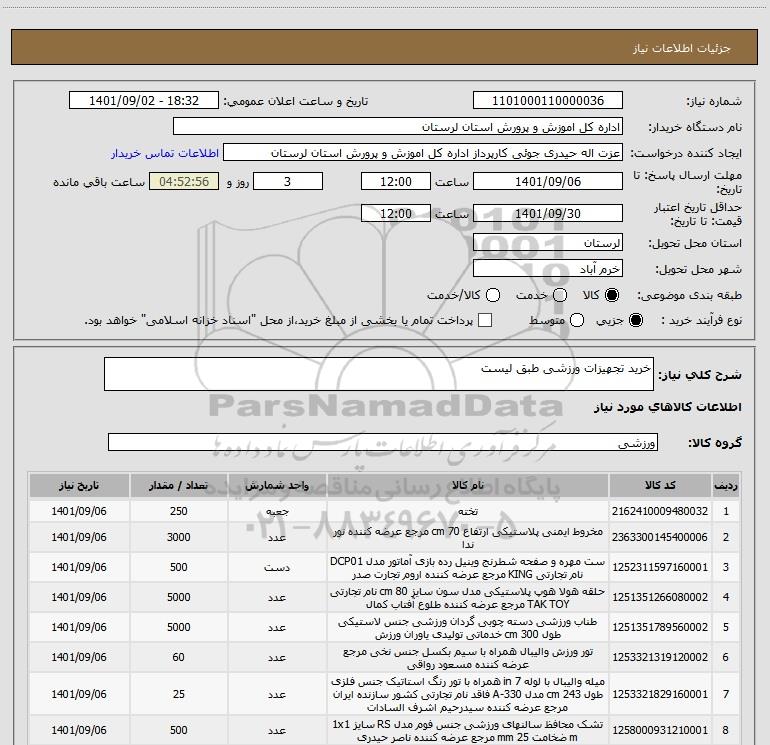Click quantity 3000 in row 2
Image resolution: width=770 pixels, height=745 pixels.
click(179, 537)
